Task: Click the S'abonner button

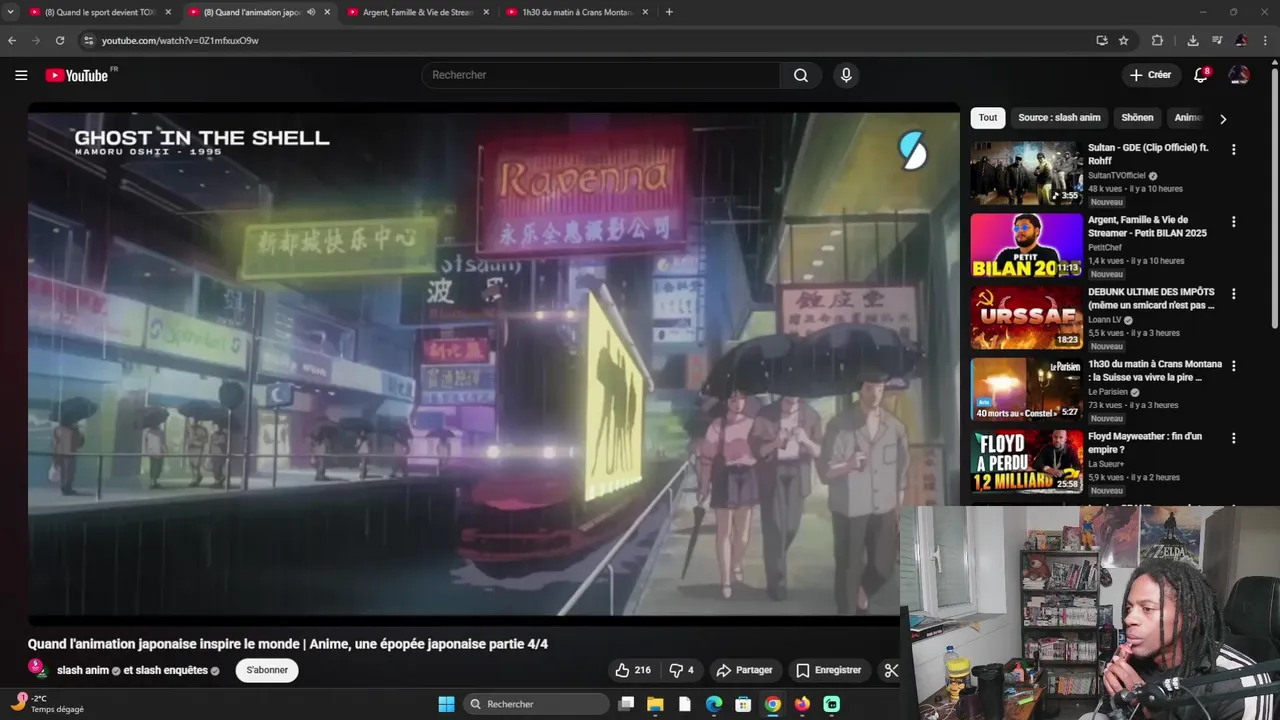Action: pos(267,670)
